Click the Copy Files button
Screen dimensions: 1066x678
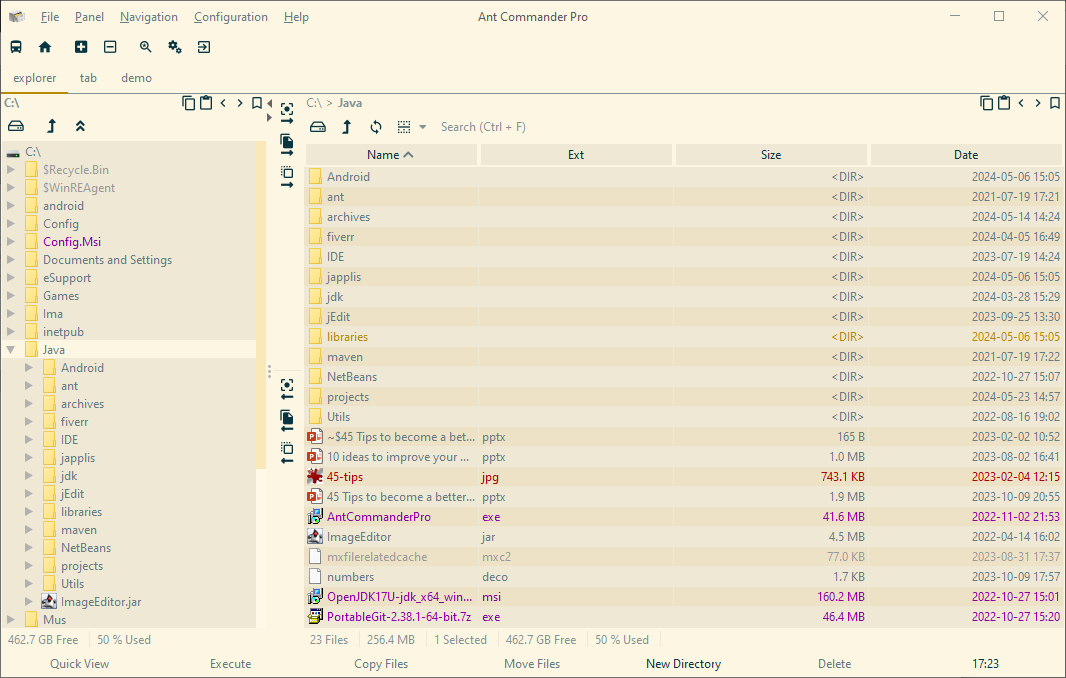381,664
